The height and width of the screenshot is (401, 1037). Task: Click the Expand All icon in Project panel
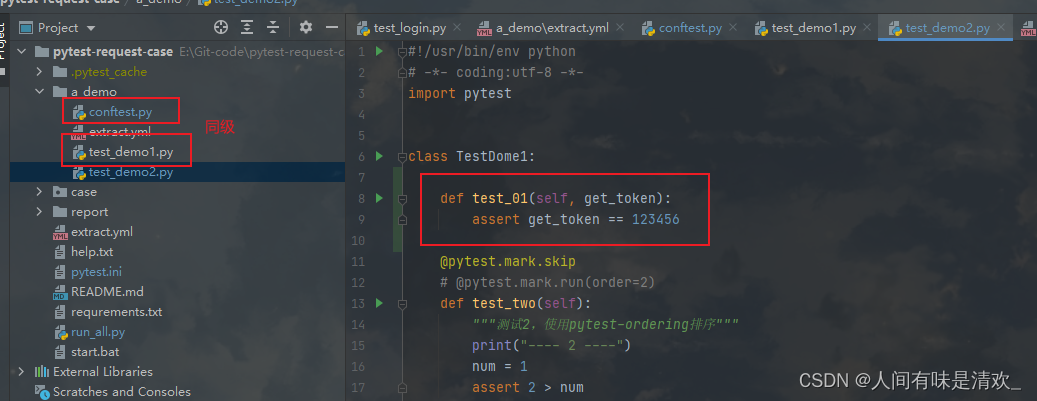247,27
